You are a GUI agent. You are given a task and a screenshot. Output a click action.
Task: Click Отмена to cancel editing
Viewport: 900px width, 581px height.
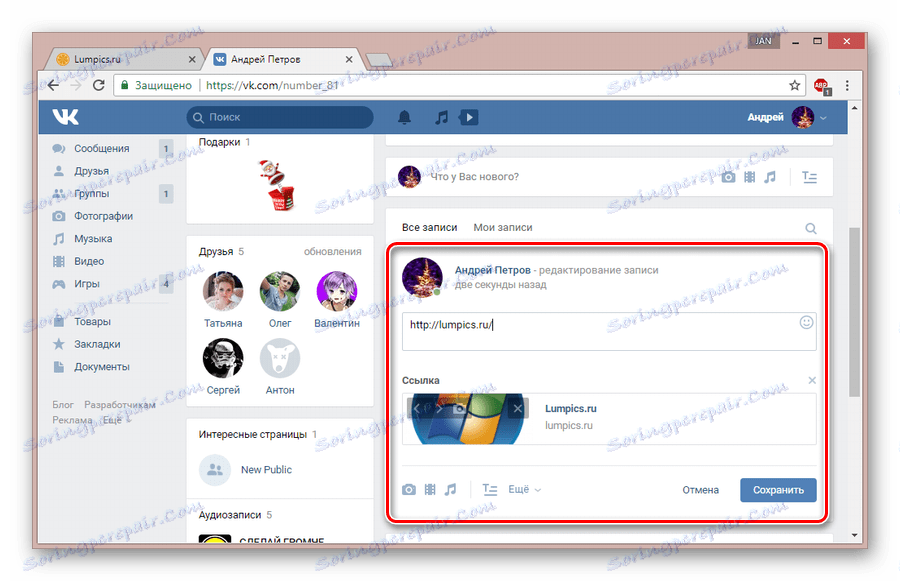coord(700,490)
